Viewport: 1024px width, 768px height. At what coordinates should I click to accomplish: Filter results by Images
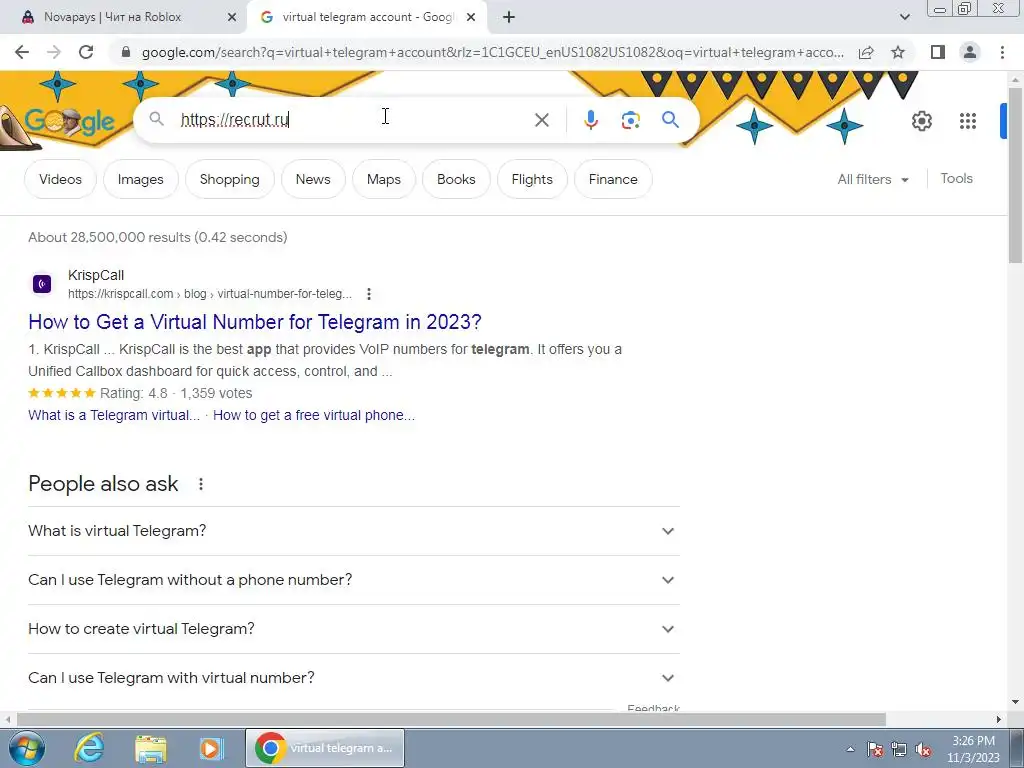click(140, 179)
